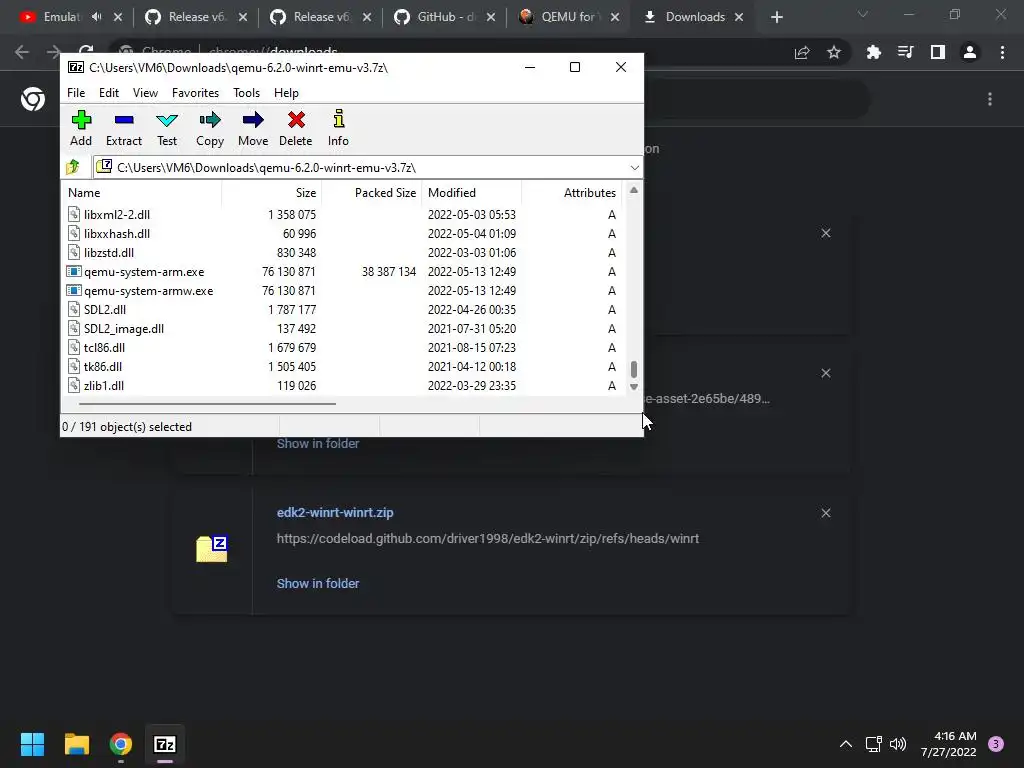Select the zlib1.dll file icon

pyautogui.click(x=74, y=385)
